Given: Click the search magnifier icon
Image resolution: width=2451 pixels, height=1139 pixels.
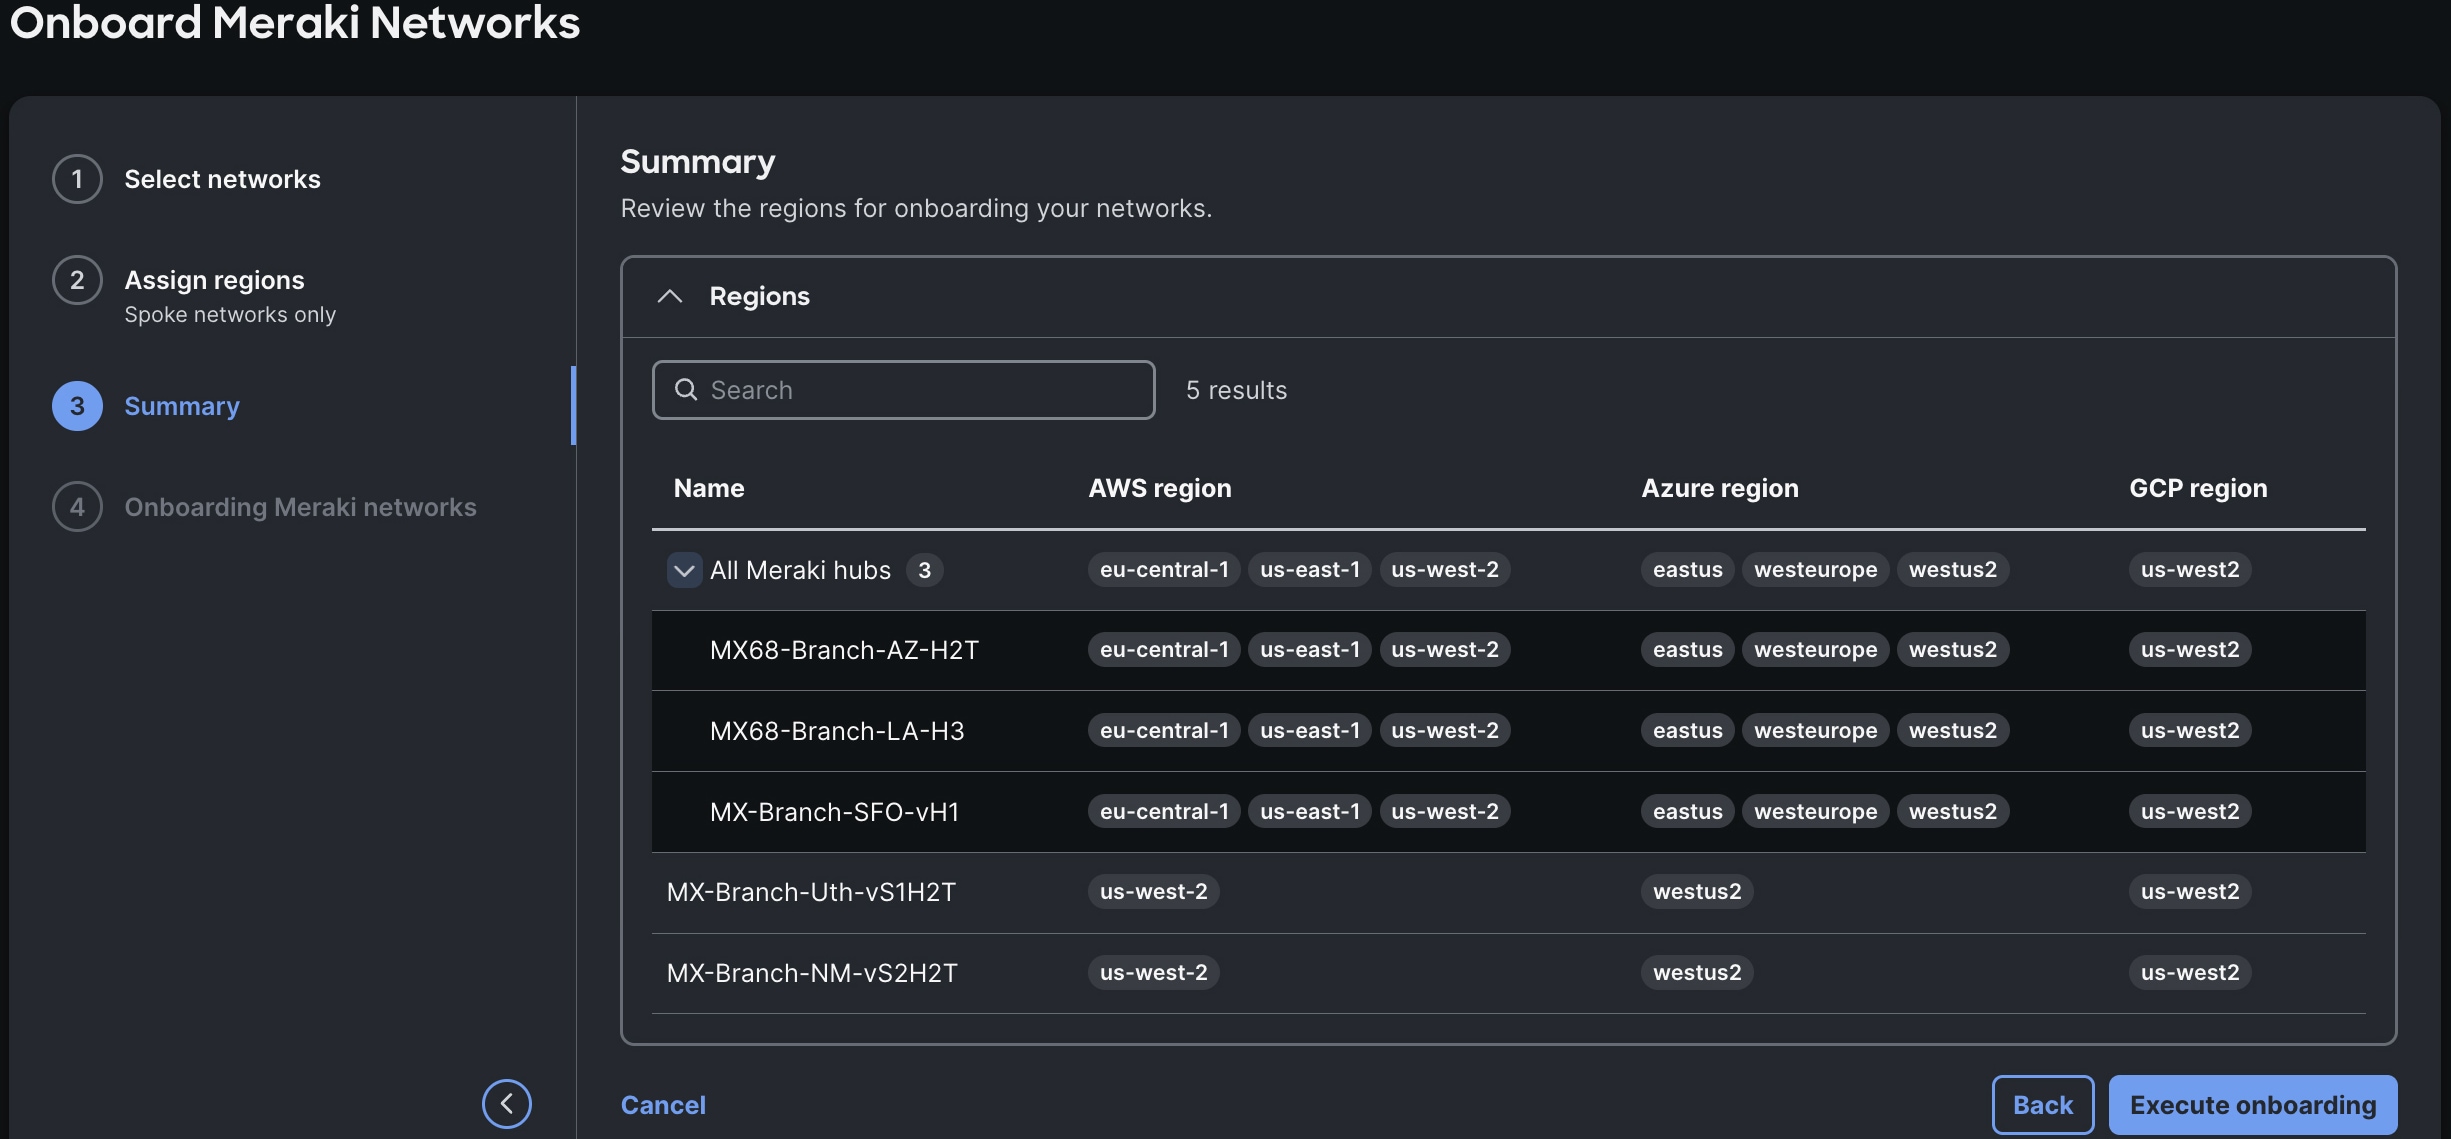Looking at the screenshot, I should 686,390.
